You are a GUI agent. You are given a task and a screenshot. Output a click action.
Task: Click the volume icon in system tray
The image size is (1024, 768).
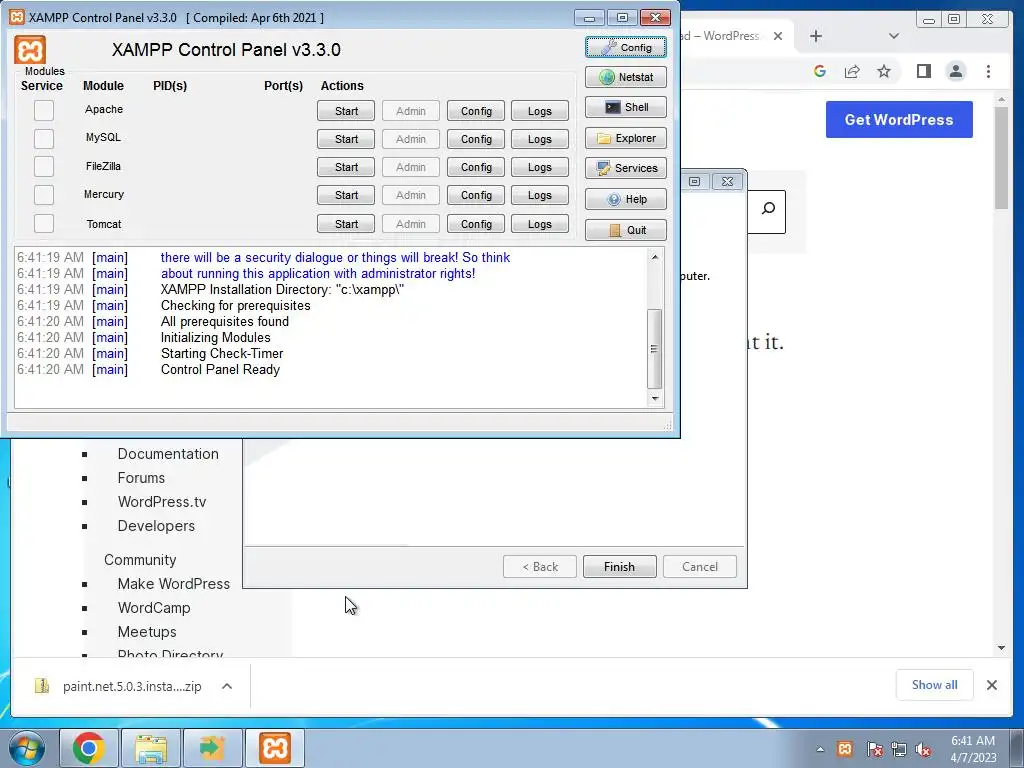(923, 749)
